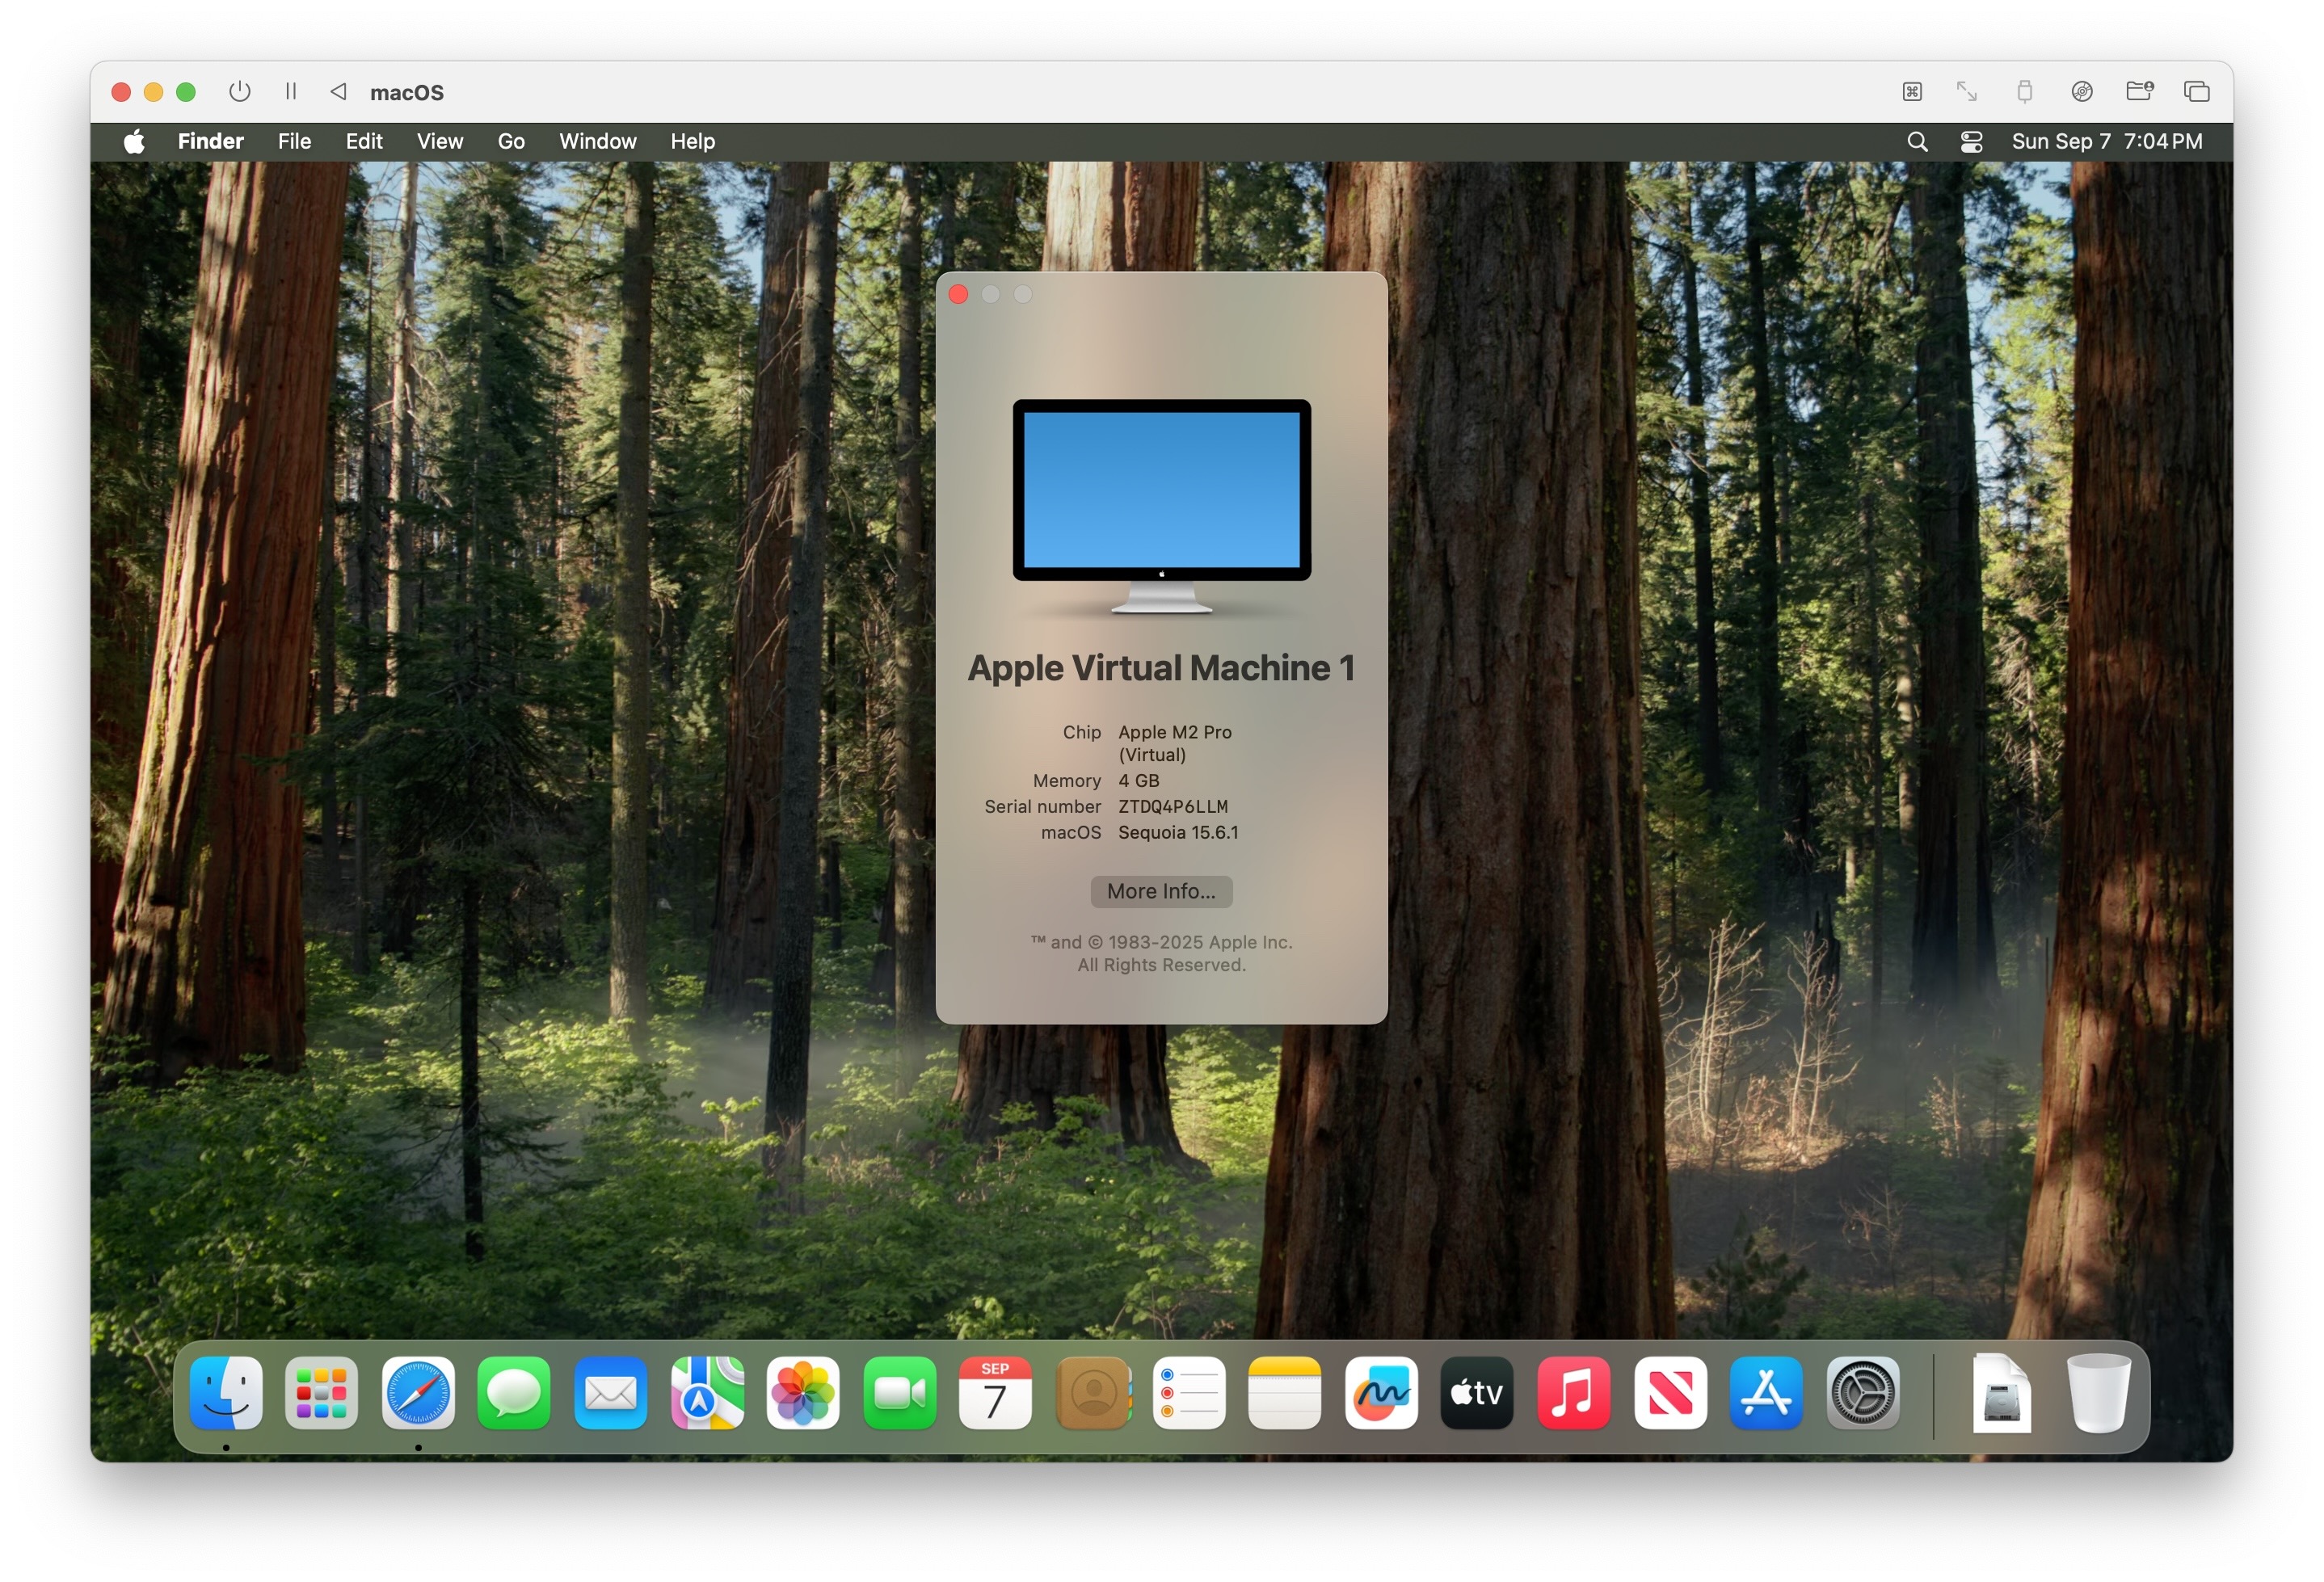Open Reminders from the Dock
The height and width of the screenshot is (1582, 2324).
1188,1393
